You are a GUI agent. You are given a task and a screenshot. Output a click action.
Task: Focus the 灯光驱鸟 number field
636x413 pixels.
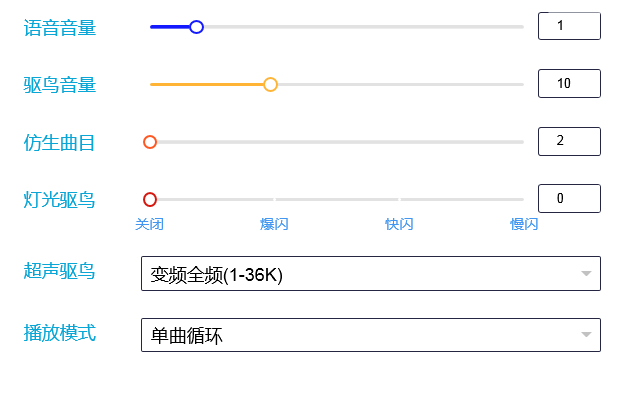569,198
